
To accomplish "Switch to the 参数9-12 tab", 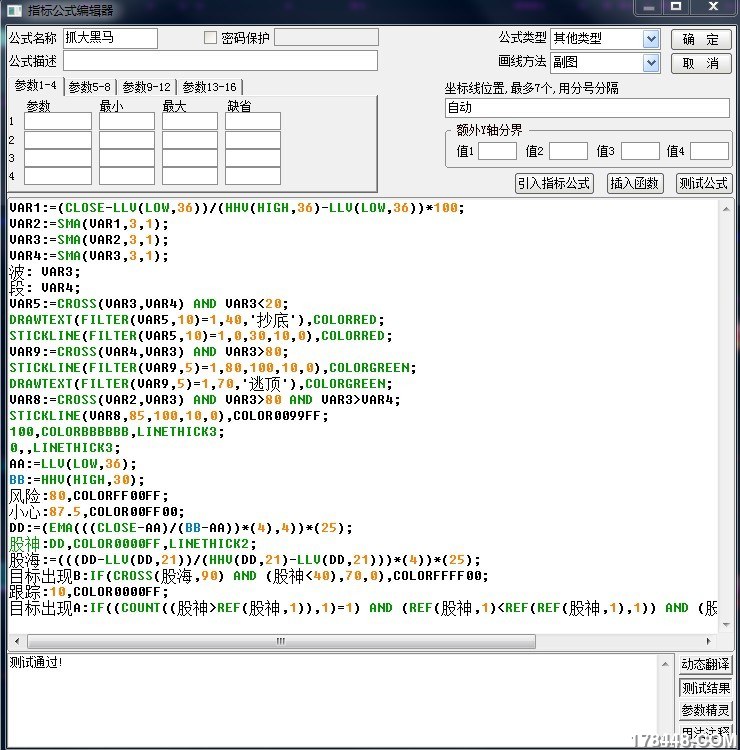I will click(146, 87).
